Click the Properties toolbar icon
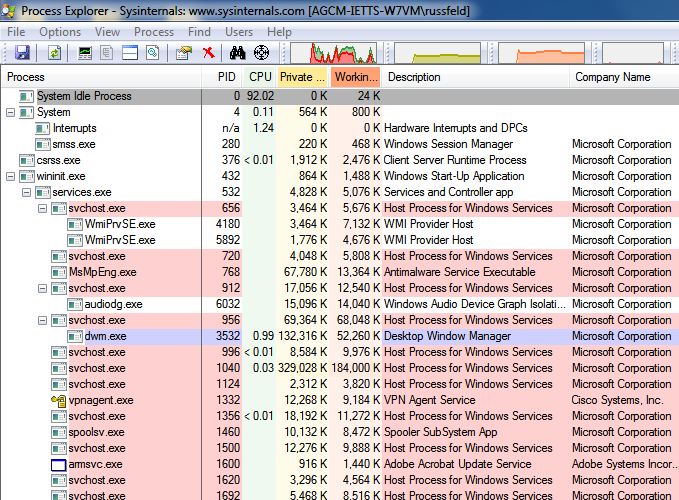 pos(180,53)
